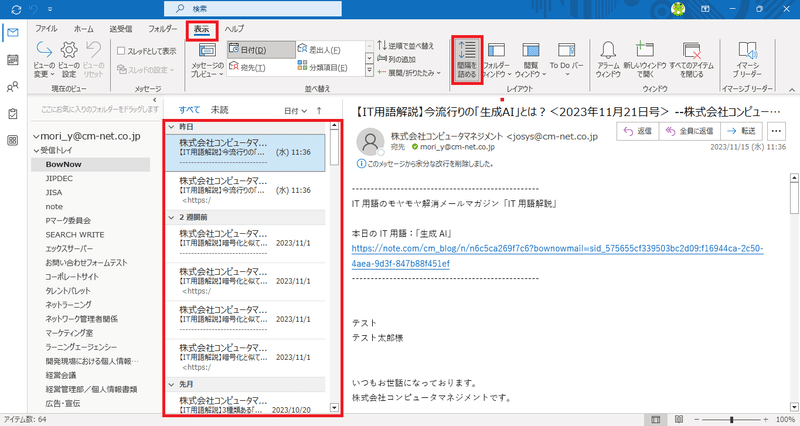
Task: Click the Send/Receive sync icon in the title bar
Action: click(x=16, y=9)
